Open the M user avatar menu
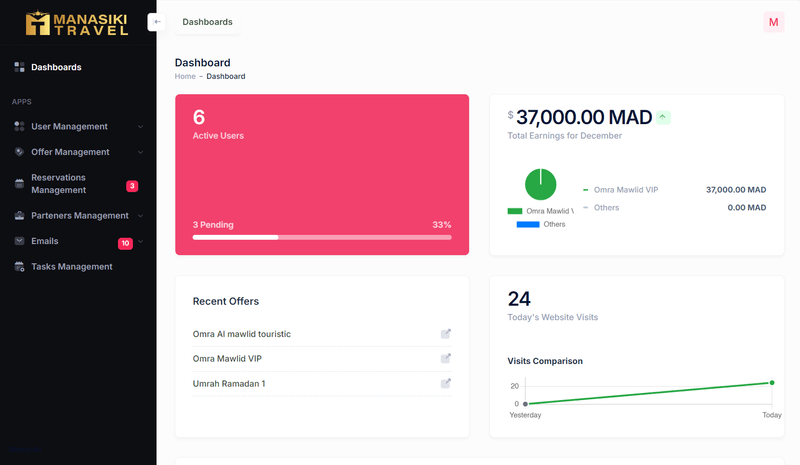This screenshot has width=800, height=465. [773, 22]
